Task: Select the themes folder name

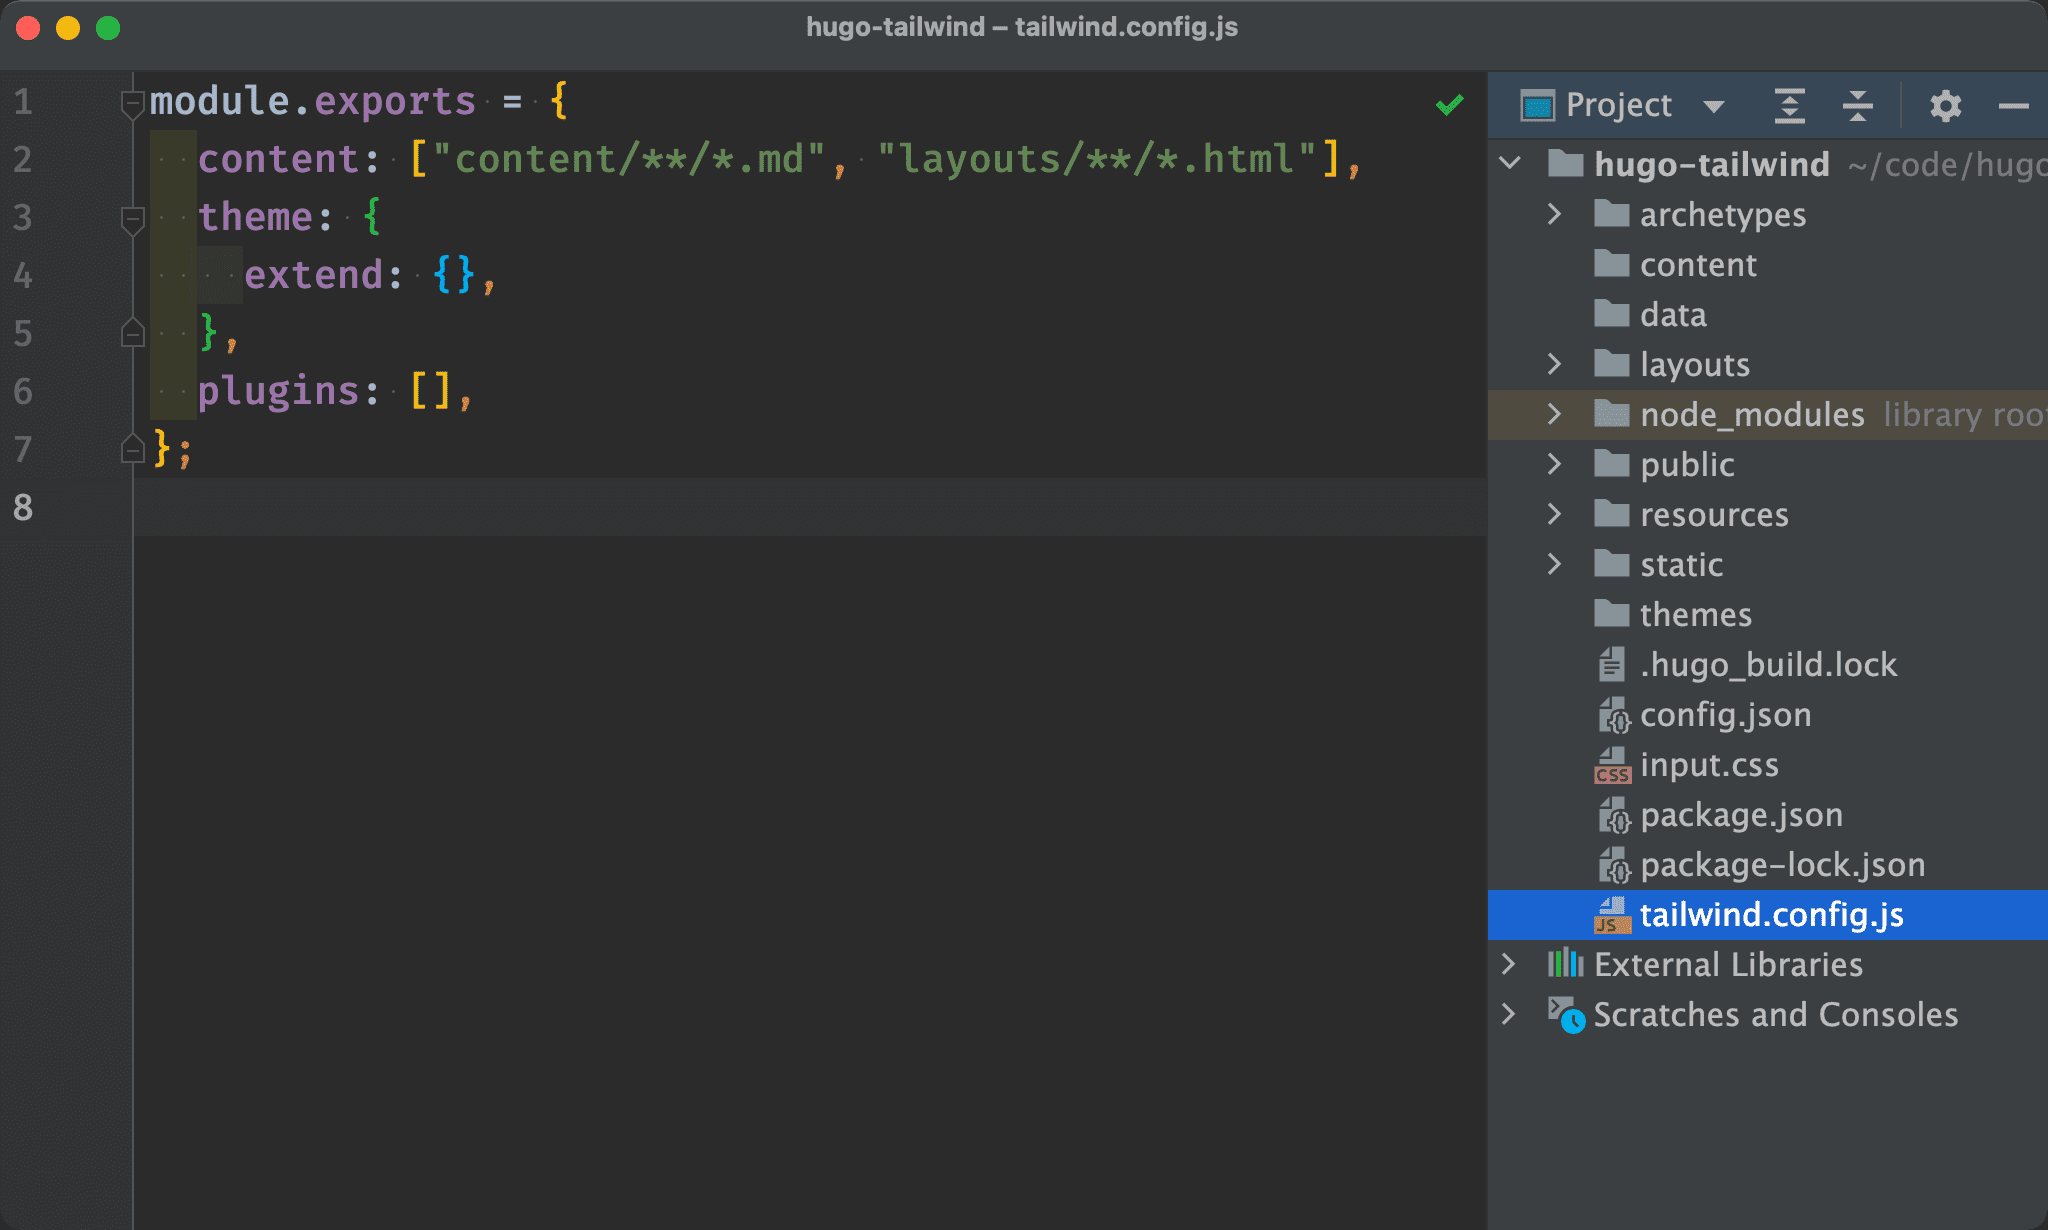Action: tap(1696, 615)
